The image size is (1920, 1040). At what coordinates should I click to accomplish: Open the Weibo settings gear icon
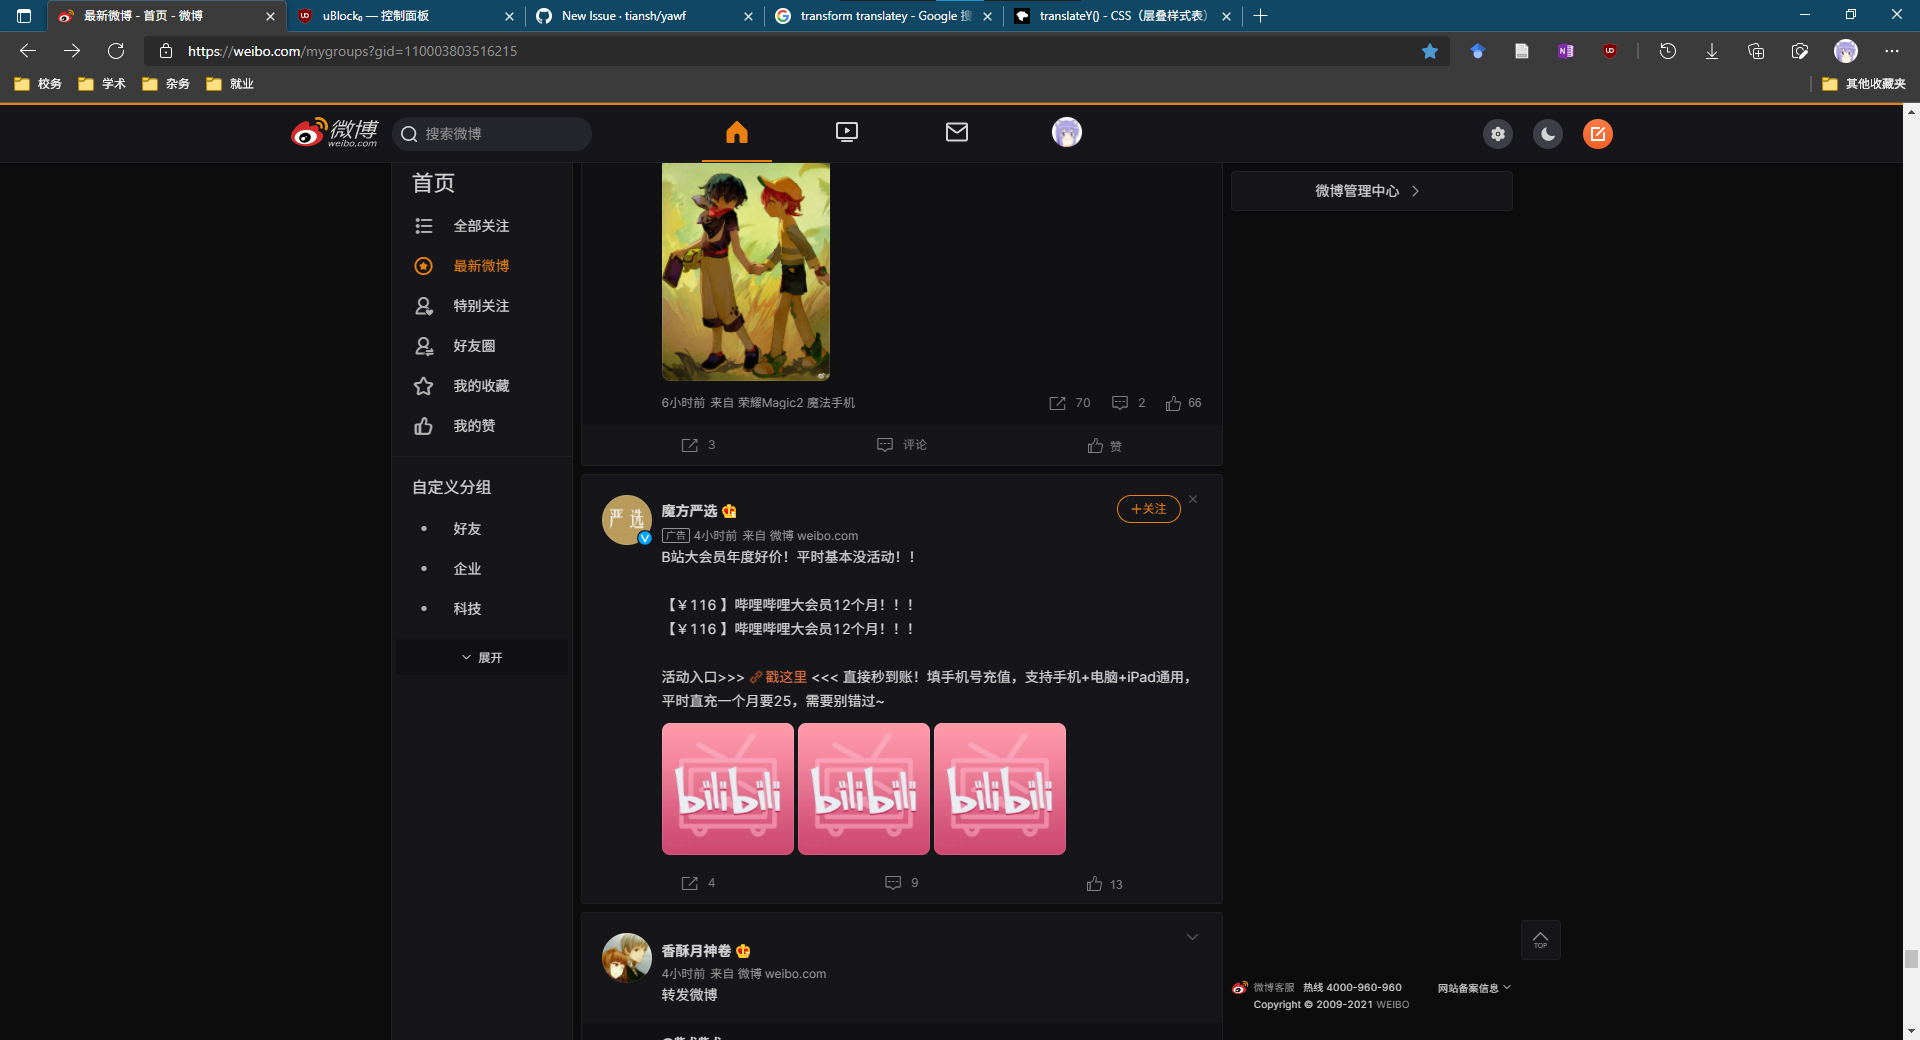(x=1498, y=134)
